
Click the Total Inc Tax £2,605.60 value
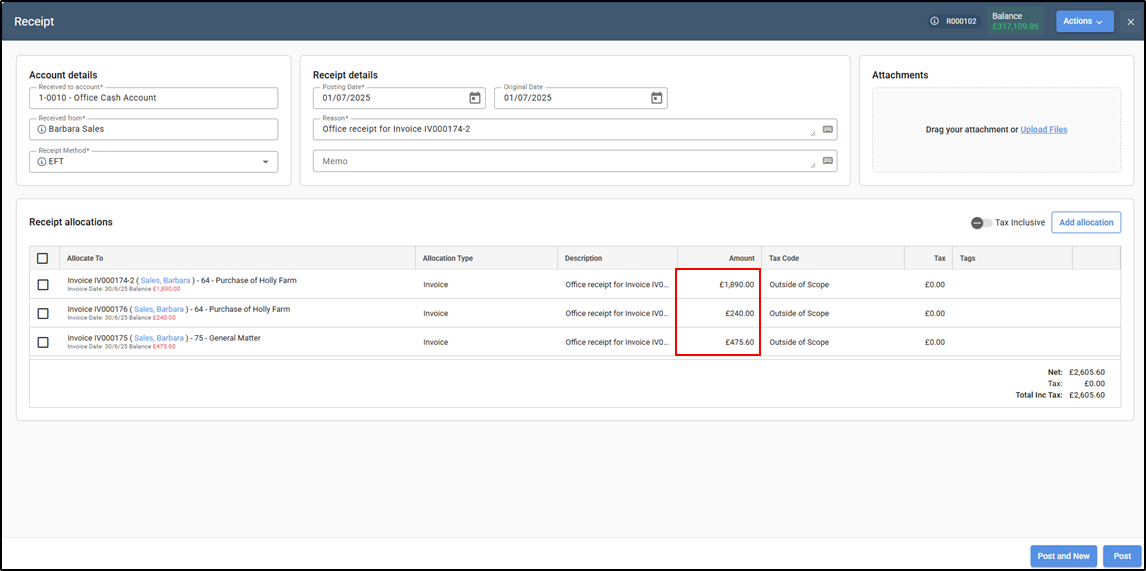[1086, 395]
